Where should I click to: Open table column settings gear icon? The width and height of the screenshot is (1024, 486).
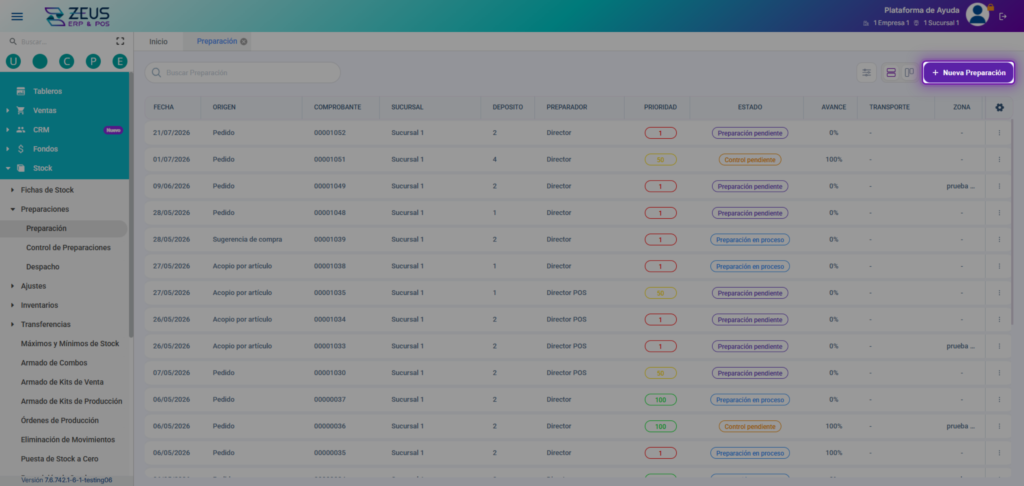tap(999, 107)
